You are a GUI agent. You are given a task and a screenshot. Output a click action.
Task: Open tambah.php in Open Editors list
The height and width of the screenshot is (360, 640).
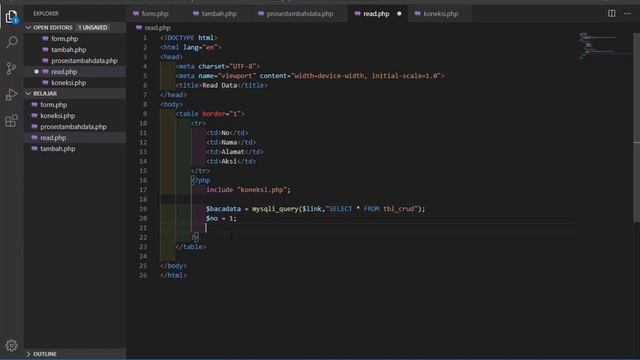click(69, 49)
